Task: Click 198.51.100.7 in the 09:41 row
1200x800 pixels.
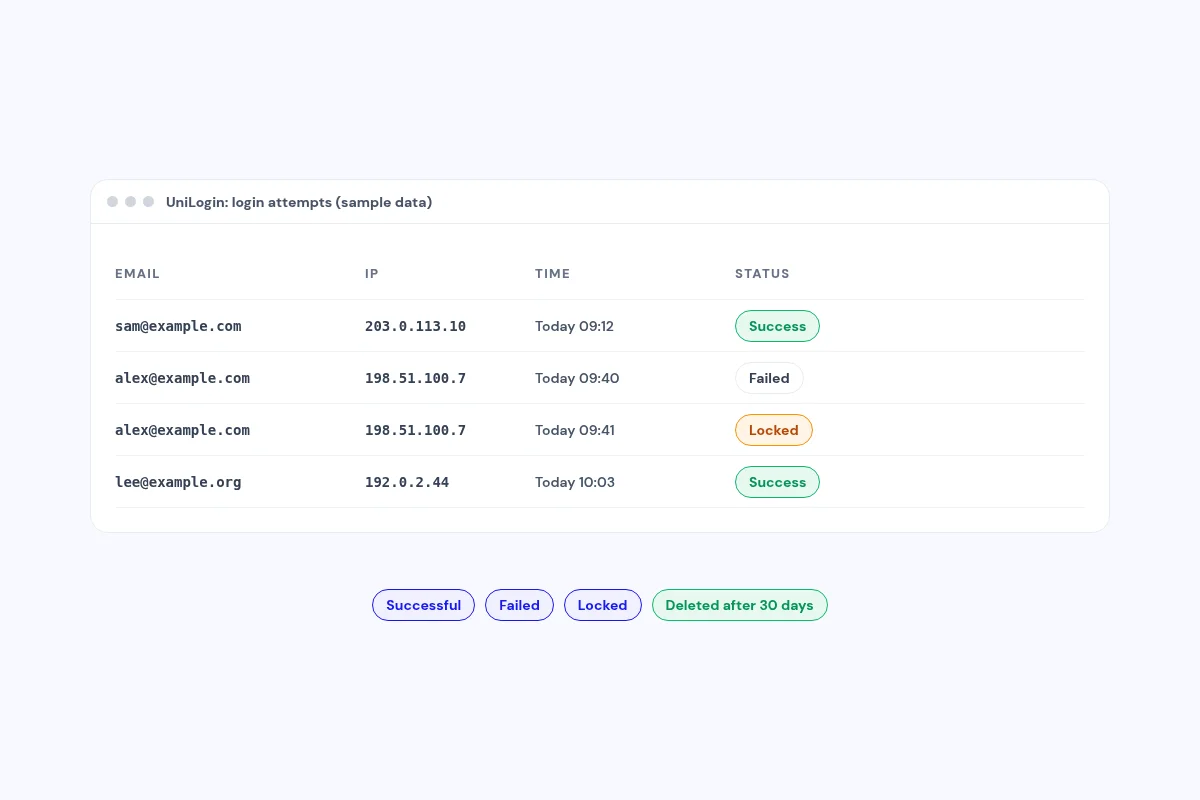Action: (x=415, y=430)
